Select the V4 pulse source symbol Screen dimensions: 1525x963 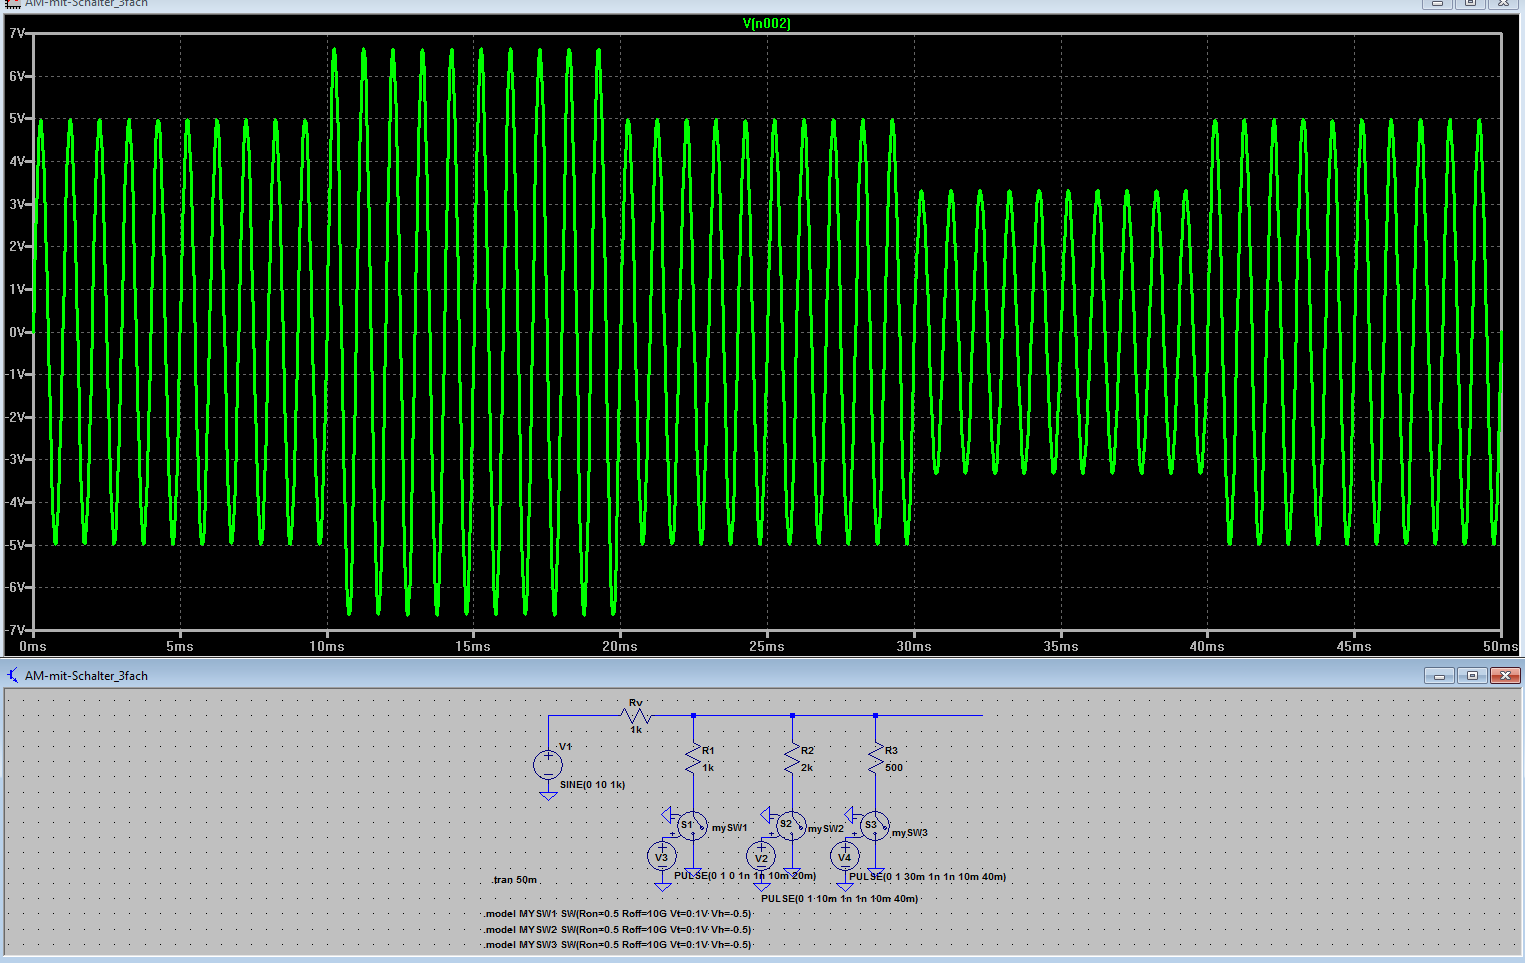point(845,857)
